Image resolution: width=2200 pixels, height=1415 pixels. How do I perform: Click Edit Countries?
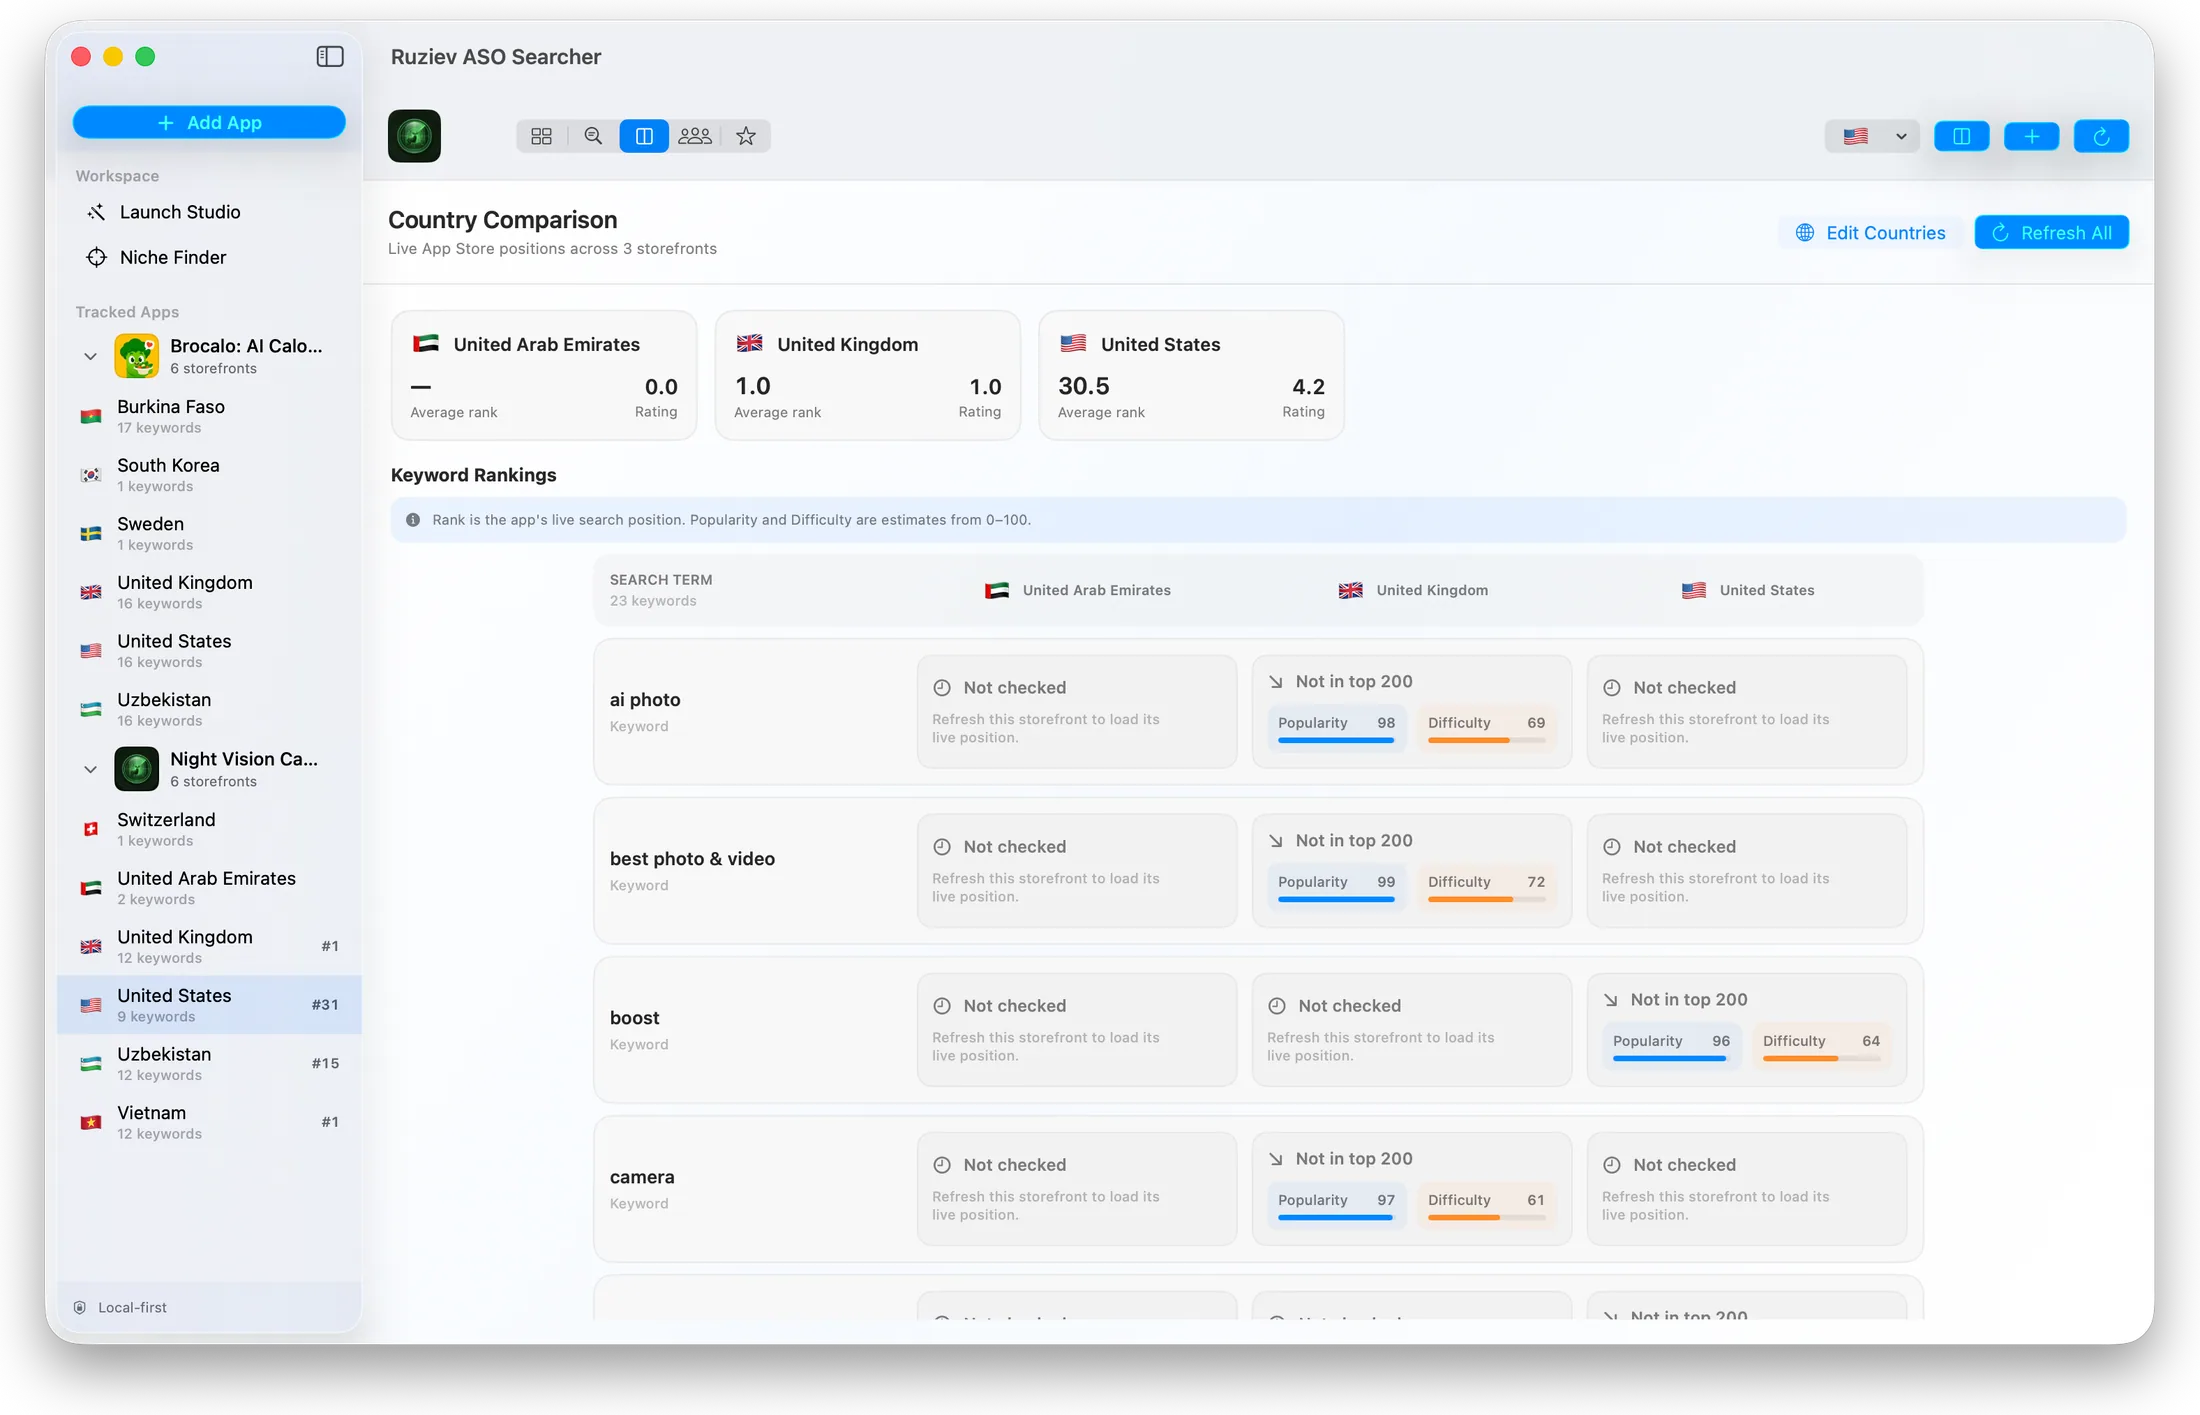tap(1870, 233)
